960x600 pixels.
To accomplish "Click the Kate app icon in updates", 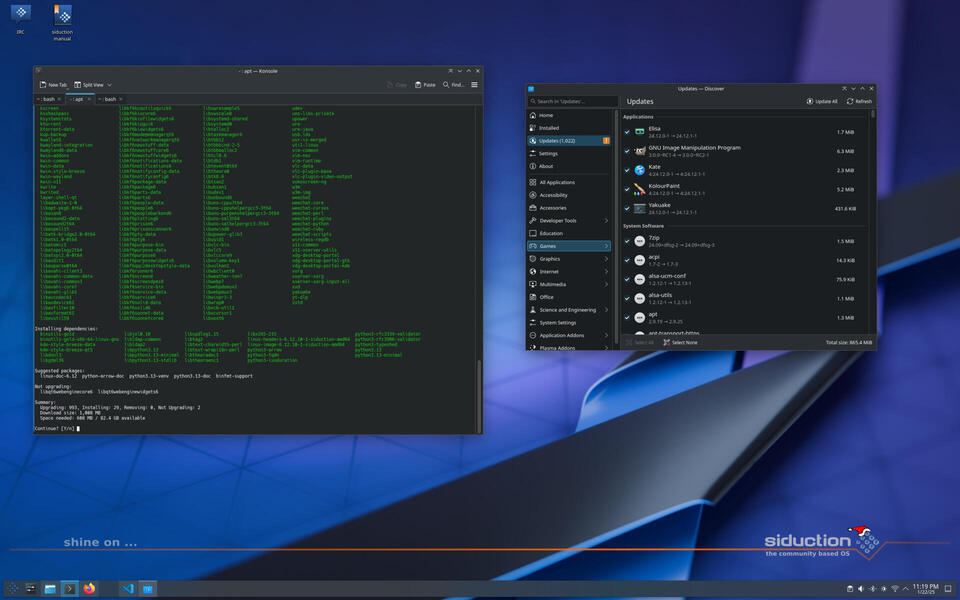I will click(640, 170).
